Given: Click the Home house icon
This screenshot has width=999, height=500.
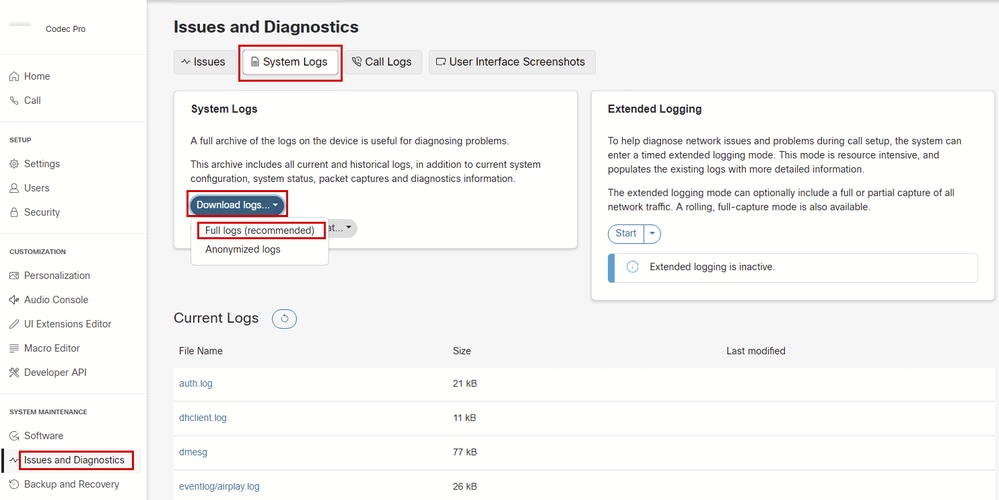Looking at the screenshot, I should tap(14, 76).
